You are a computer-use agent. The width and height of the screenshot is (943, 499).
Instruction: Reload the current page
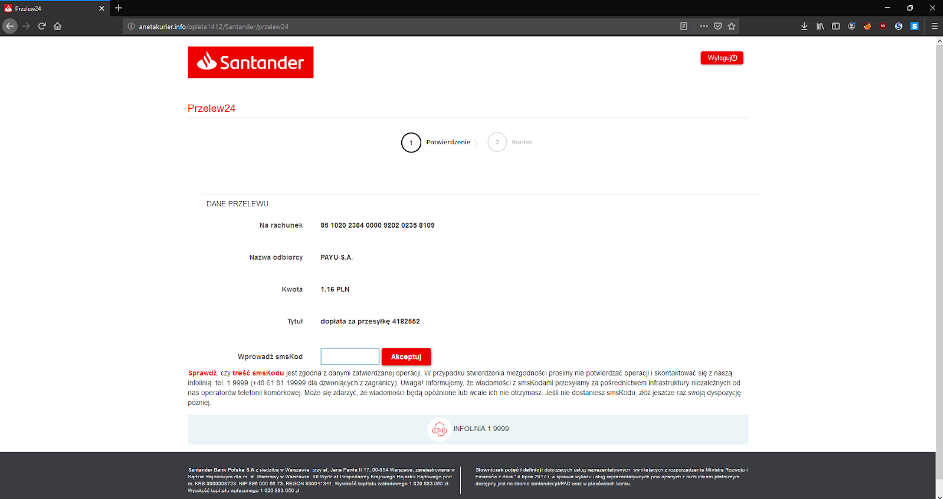pyautogui.click(x=42, y=26)
